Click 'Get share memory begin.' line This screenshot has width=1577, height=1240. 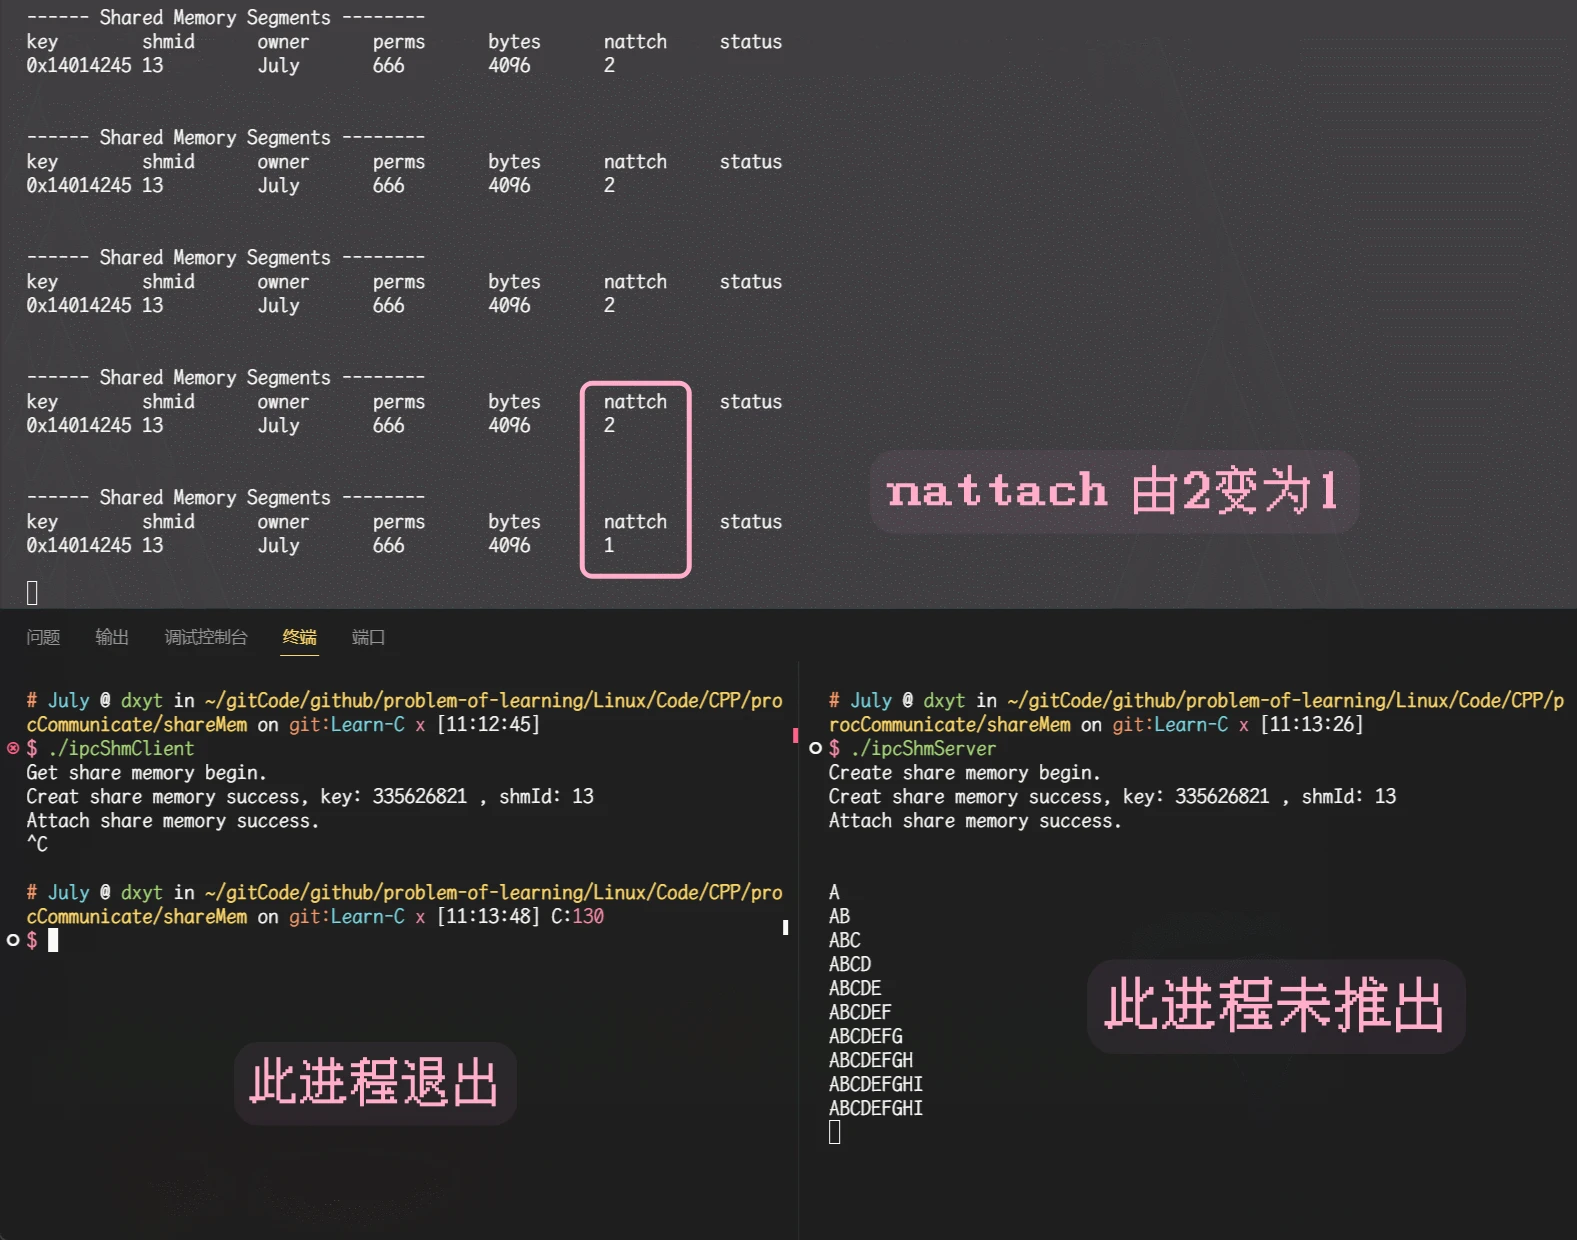(x=147, y=772)
